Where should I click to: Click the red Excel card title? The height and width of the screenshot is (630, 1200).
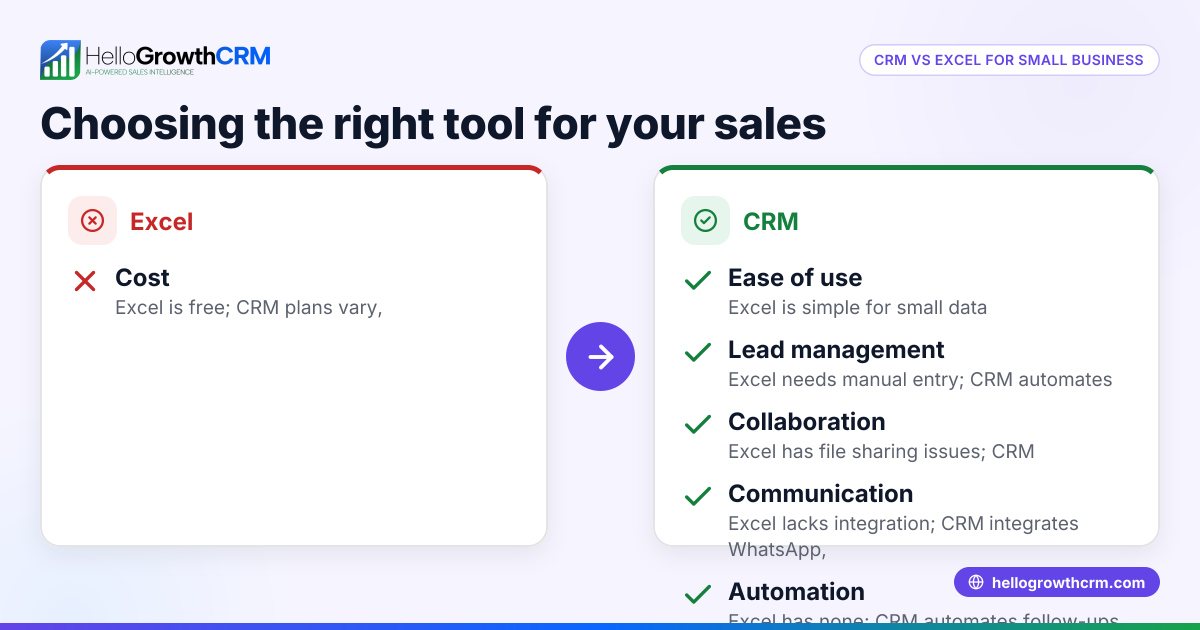162,221
